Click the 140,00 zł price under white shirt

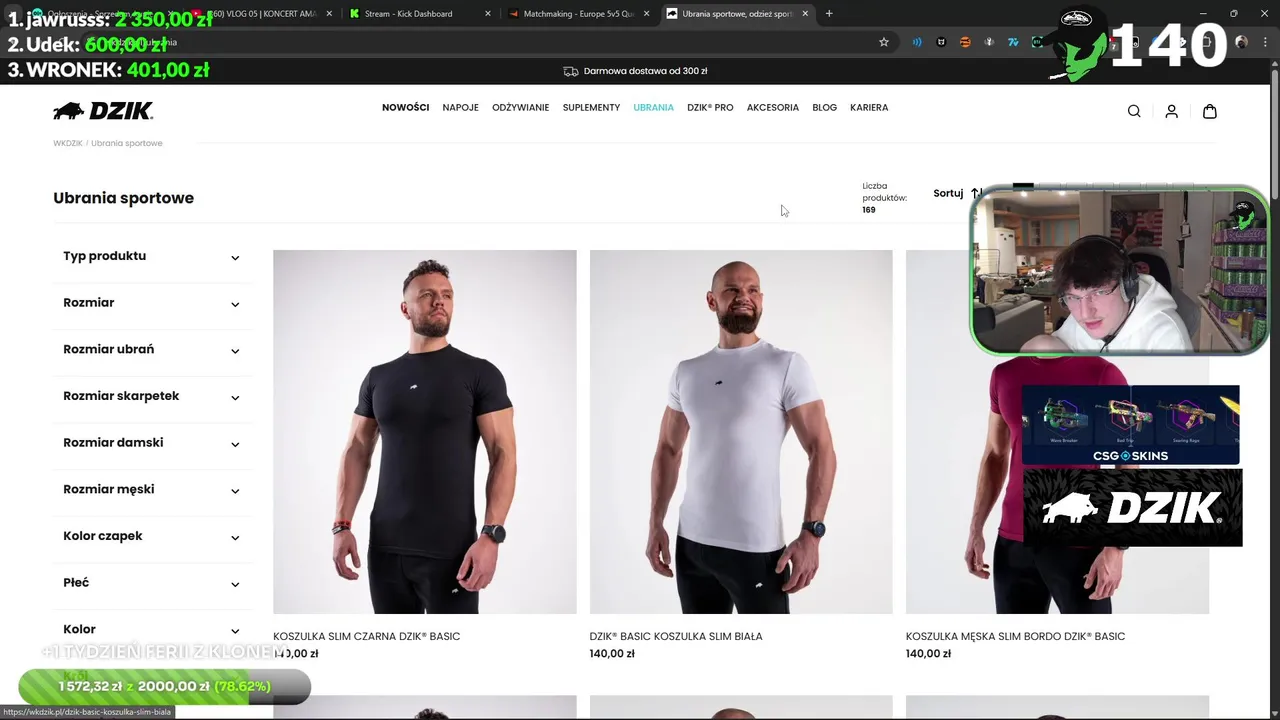(x=612, y=654)
